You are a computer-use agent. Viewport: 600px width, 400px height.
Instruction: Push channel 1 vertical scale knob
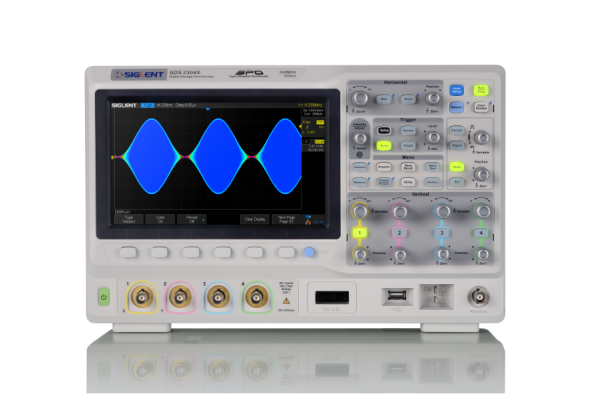[360, 211]
